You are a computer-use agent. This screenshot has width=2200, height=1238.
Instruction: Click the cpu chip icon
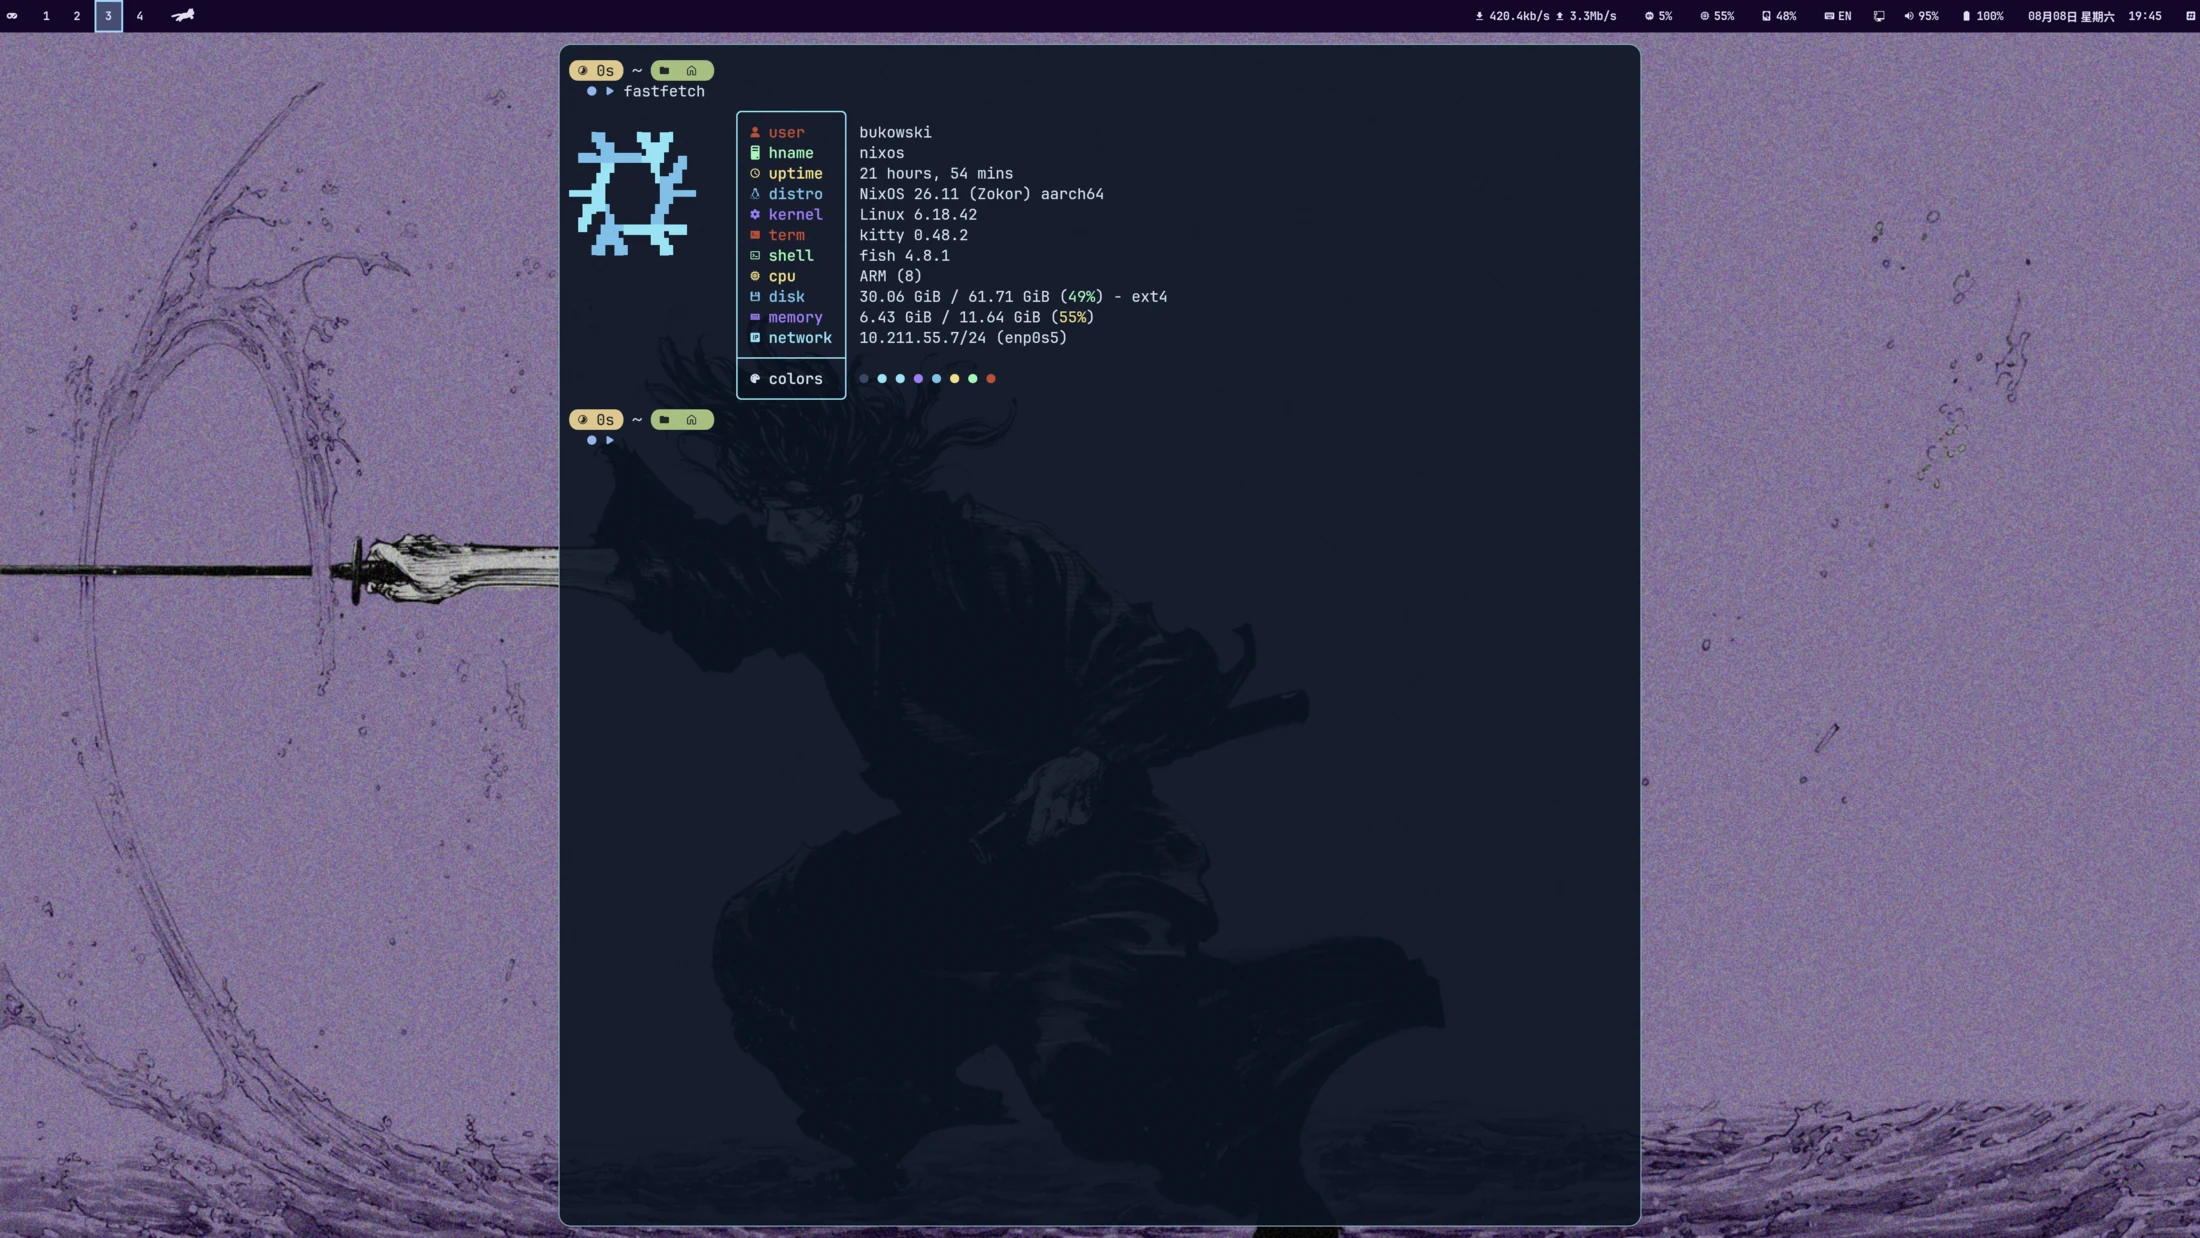[x=755, y=276]
